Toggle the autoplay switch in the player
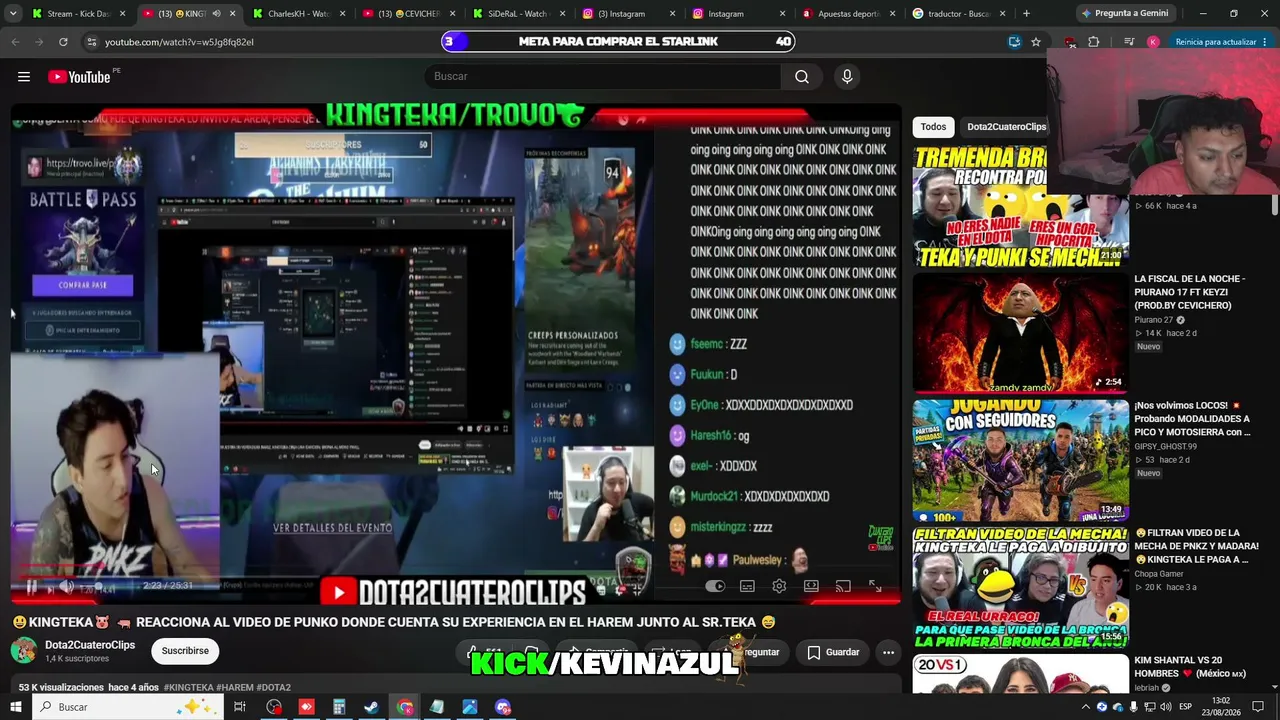 coord(715,587)
